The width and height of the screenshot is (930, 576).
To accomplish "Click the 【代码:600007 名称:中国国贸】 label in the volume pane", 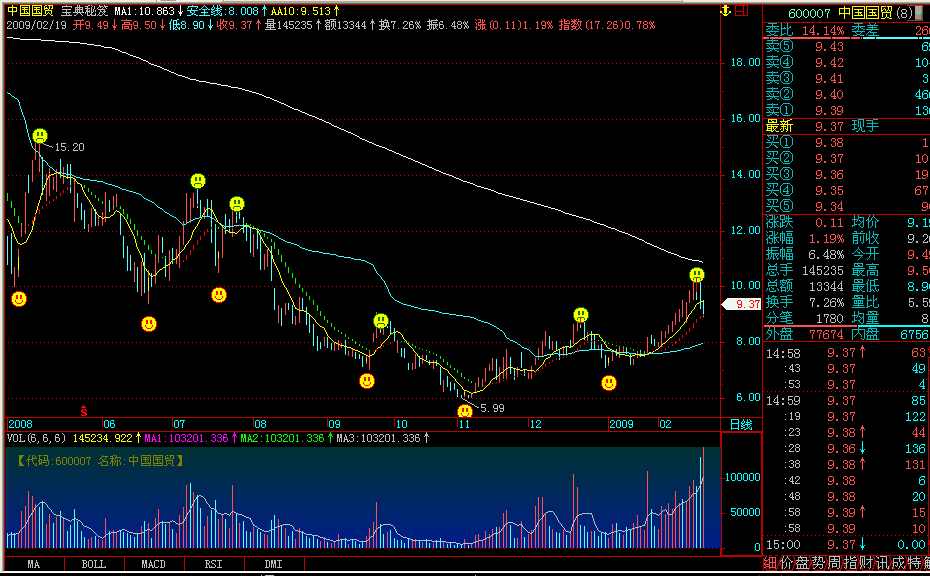I will 100,461.
